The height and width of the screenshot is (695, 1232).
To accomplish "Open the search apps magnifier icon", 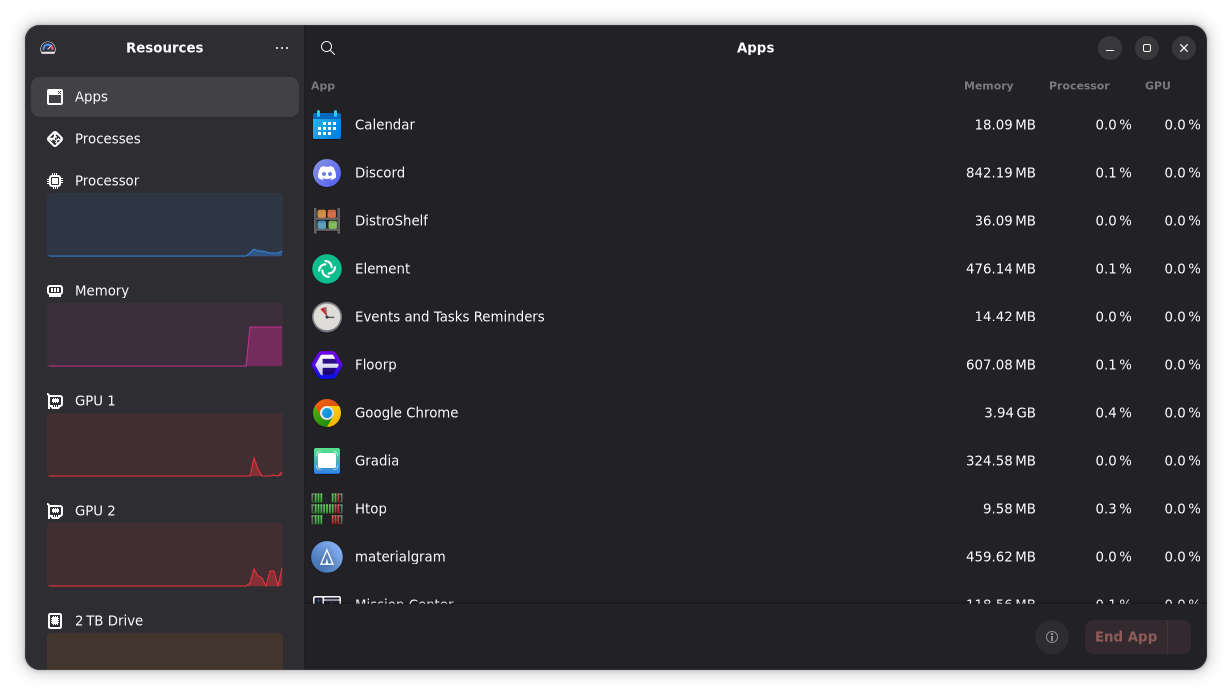I will (328, 48).
